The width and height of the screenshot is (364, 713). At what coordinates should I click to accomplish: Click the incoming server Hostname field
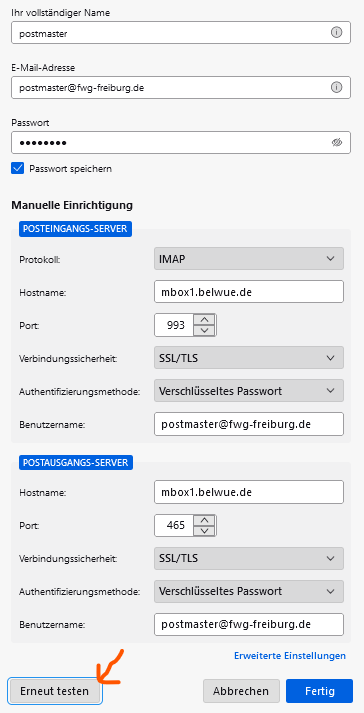pyautogui.click(x=249, y=291)
